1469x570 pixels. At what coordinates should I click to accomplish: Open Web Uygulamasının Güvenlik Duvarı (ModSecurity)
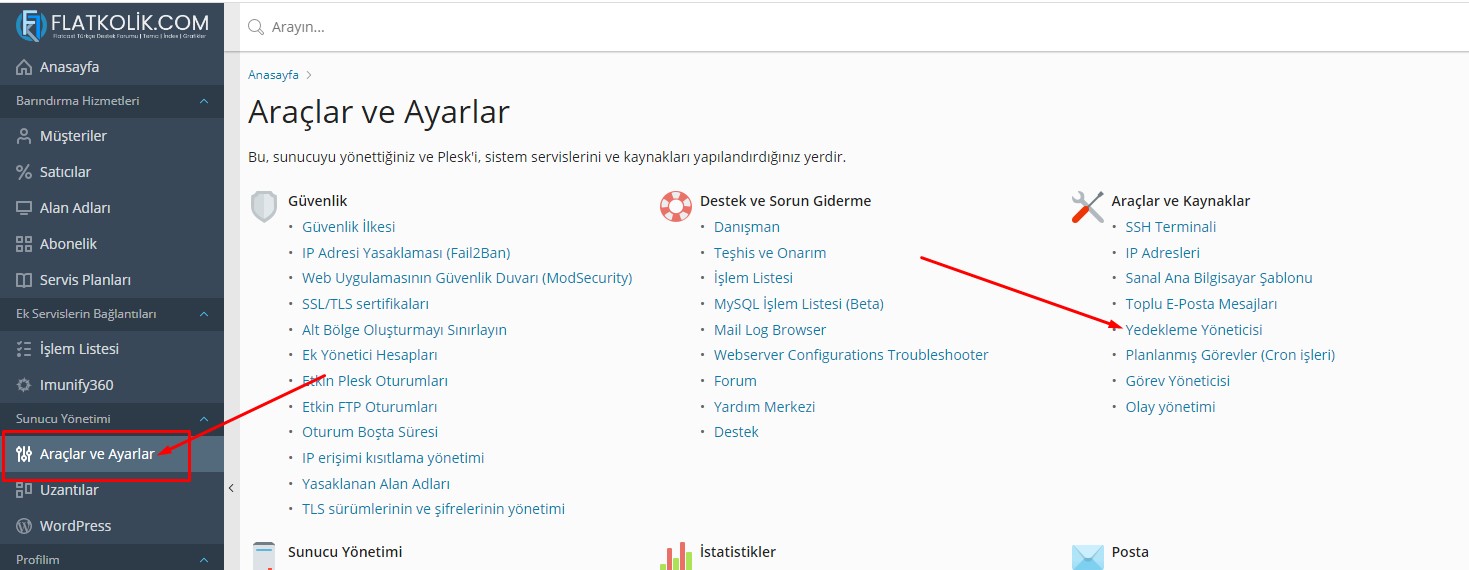[x=467, y=278]
